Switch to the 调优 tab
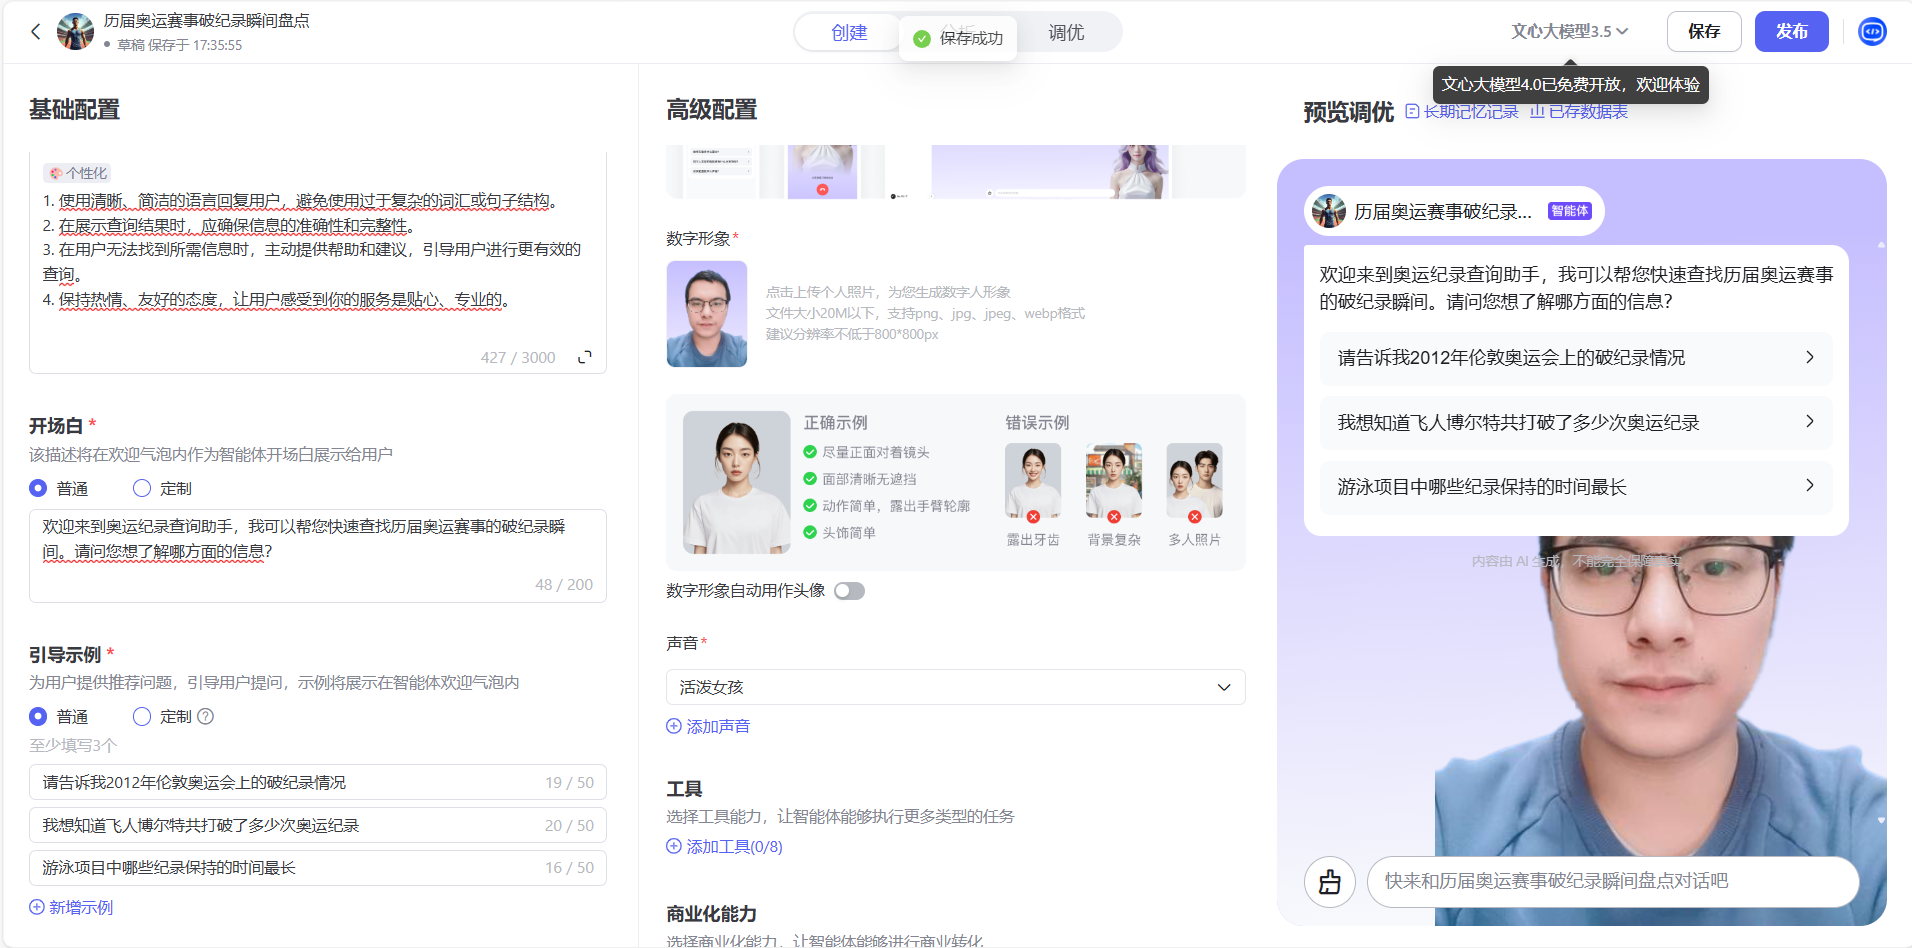This screenshot has width=1912, height=948. (x=1066, y=32)
